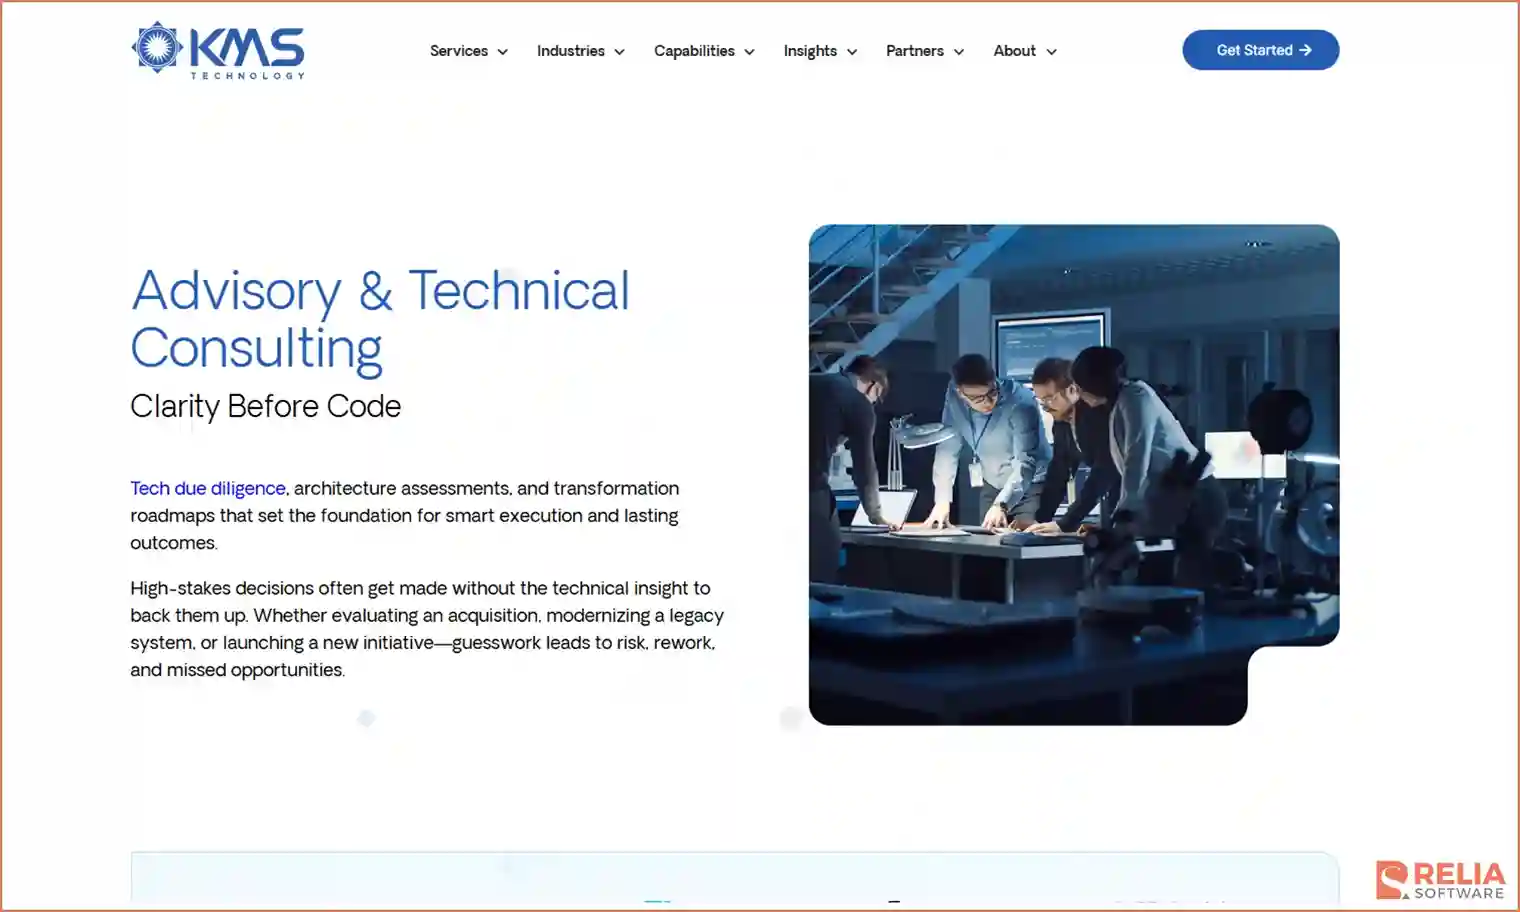This screenshot has width=1520, height=912.
Task: Open the Partners menu
Action: 915,51
